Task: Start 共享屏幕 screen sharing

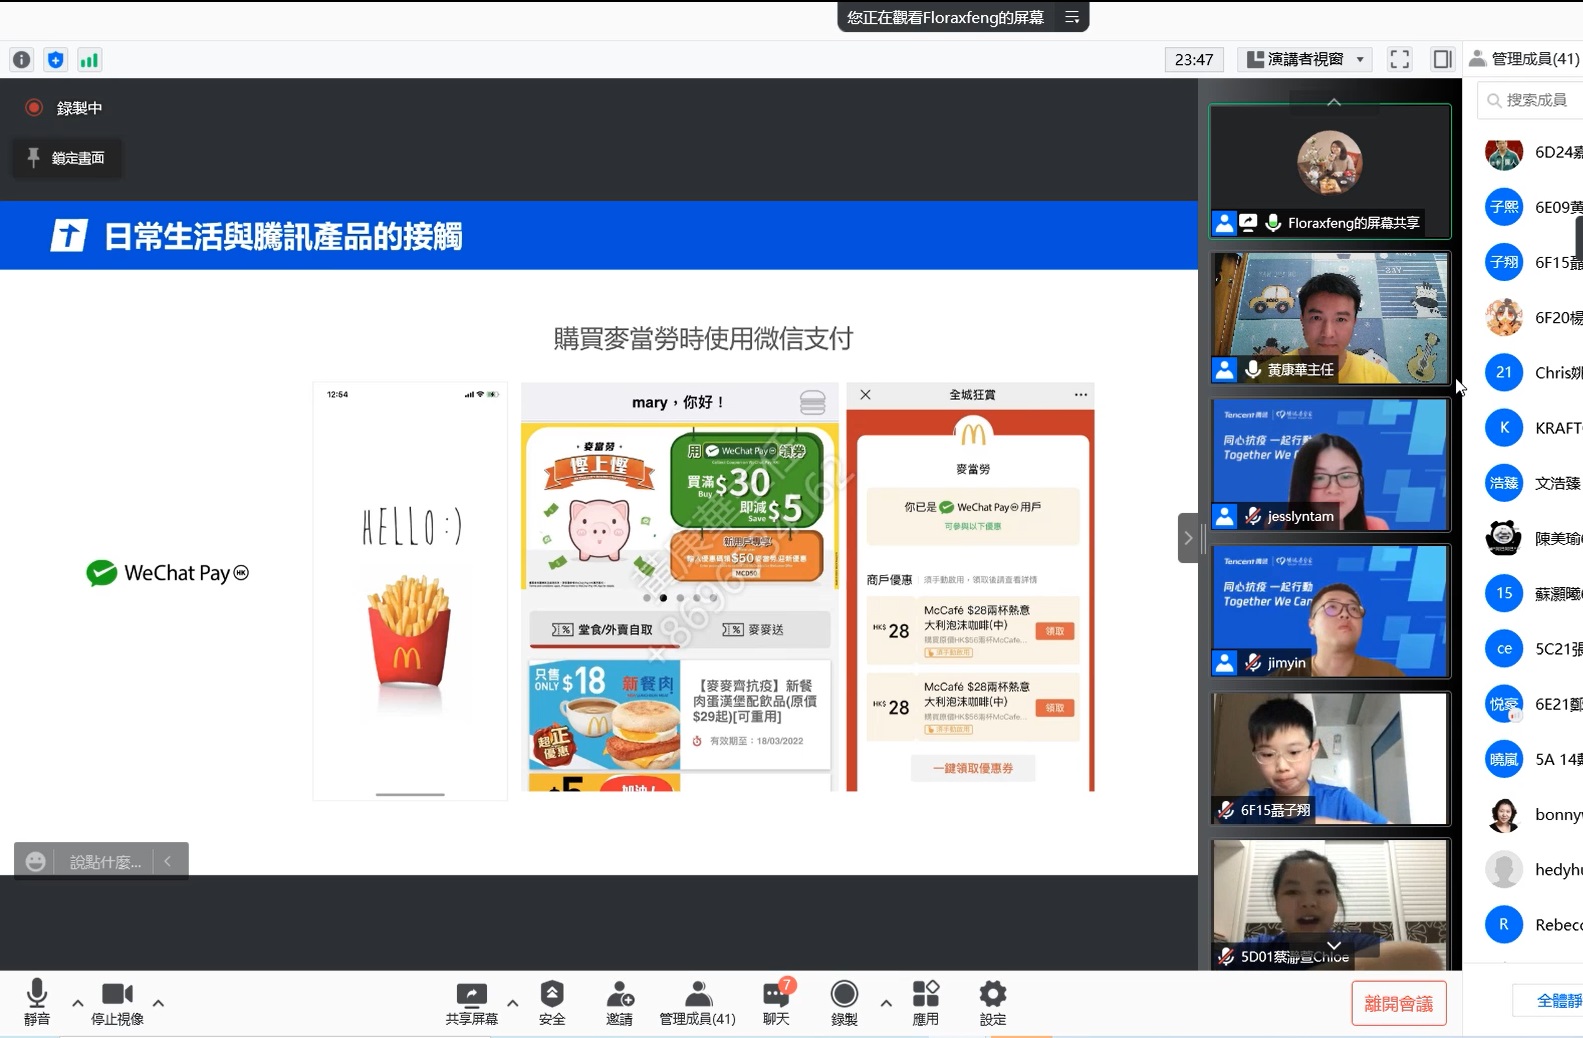Action: pos(471,1002)
